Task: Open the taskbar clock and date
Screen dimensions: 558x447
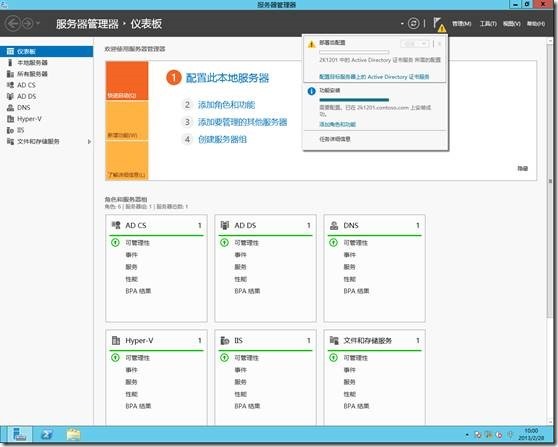Action: [531, 434]
